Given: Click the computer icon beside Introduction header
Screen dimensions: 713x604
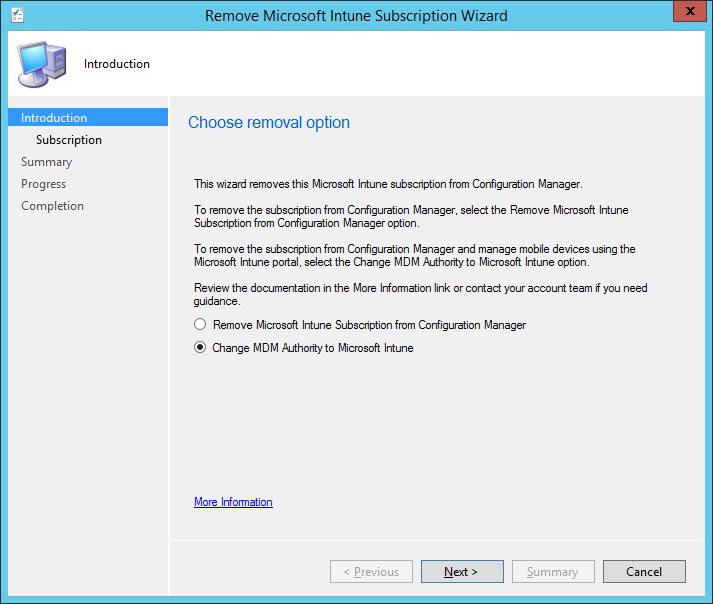Looking at the screenshot, I should click(42, 64).
